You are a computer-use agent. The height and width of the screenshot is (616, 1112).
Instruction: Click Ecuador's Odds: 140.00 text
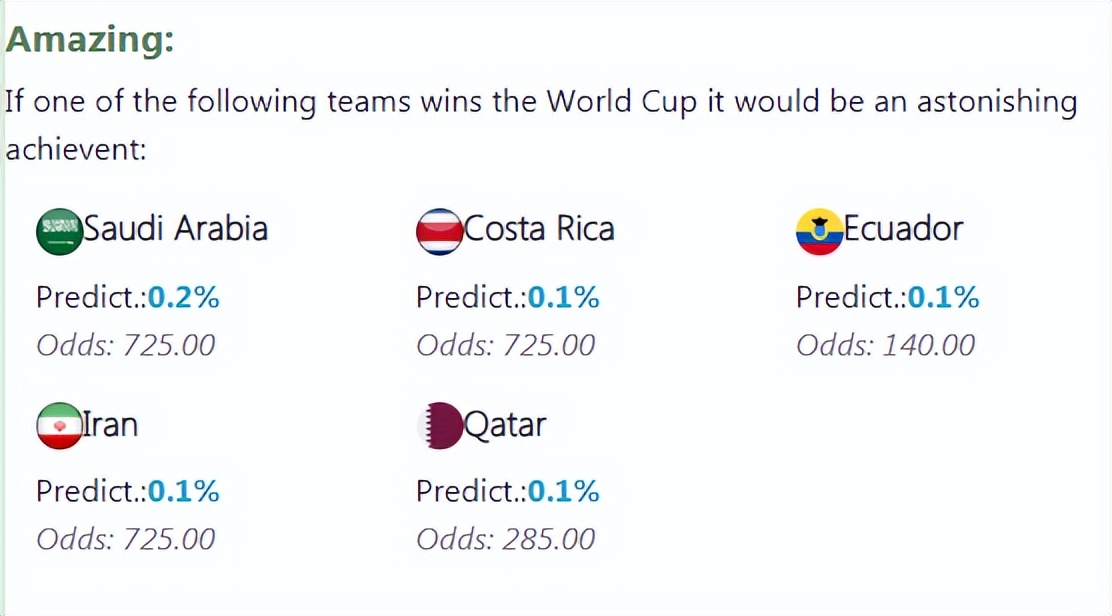(x=885, y=345)
